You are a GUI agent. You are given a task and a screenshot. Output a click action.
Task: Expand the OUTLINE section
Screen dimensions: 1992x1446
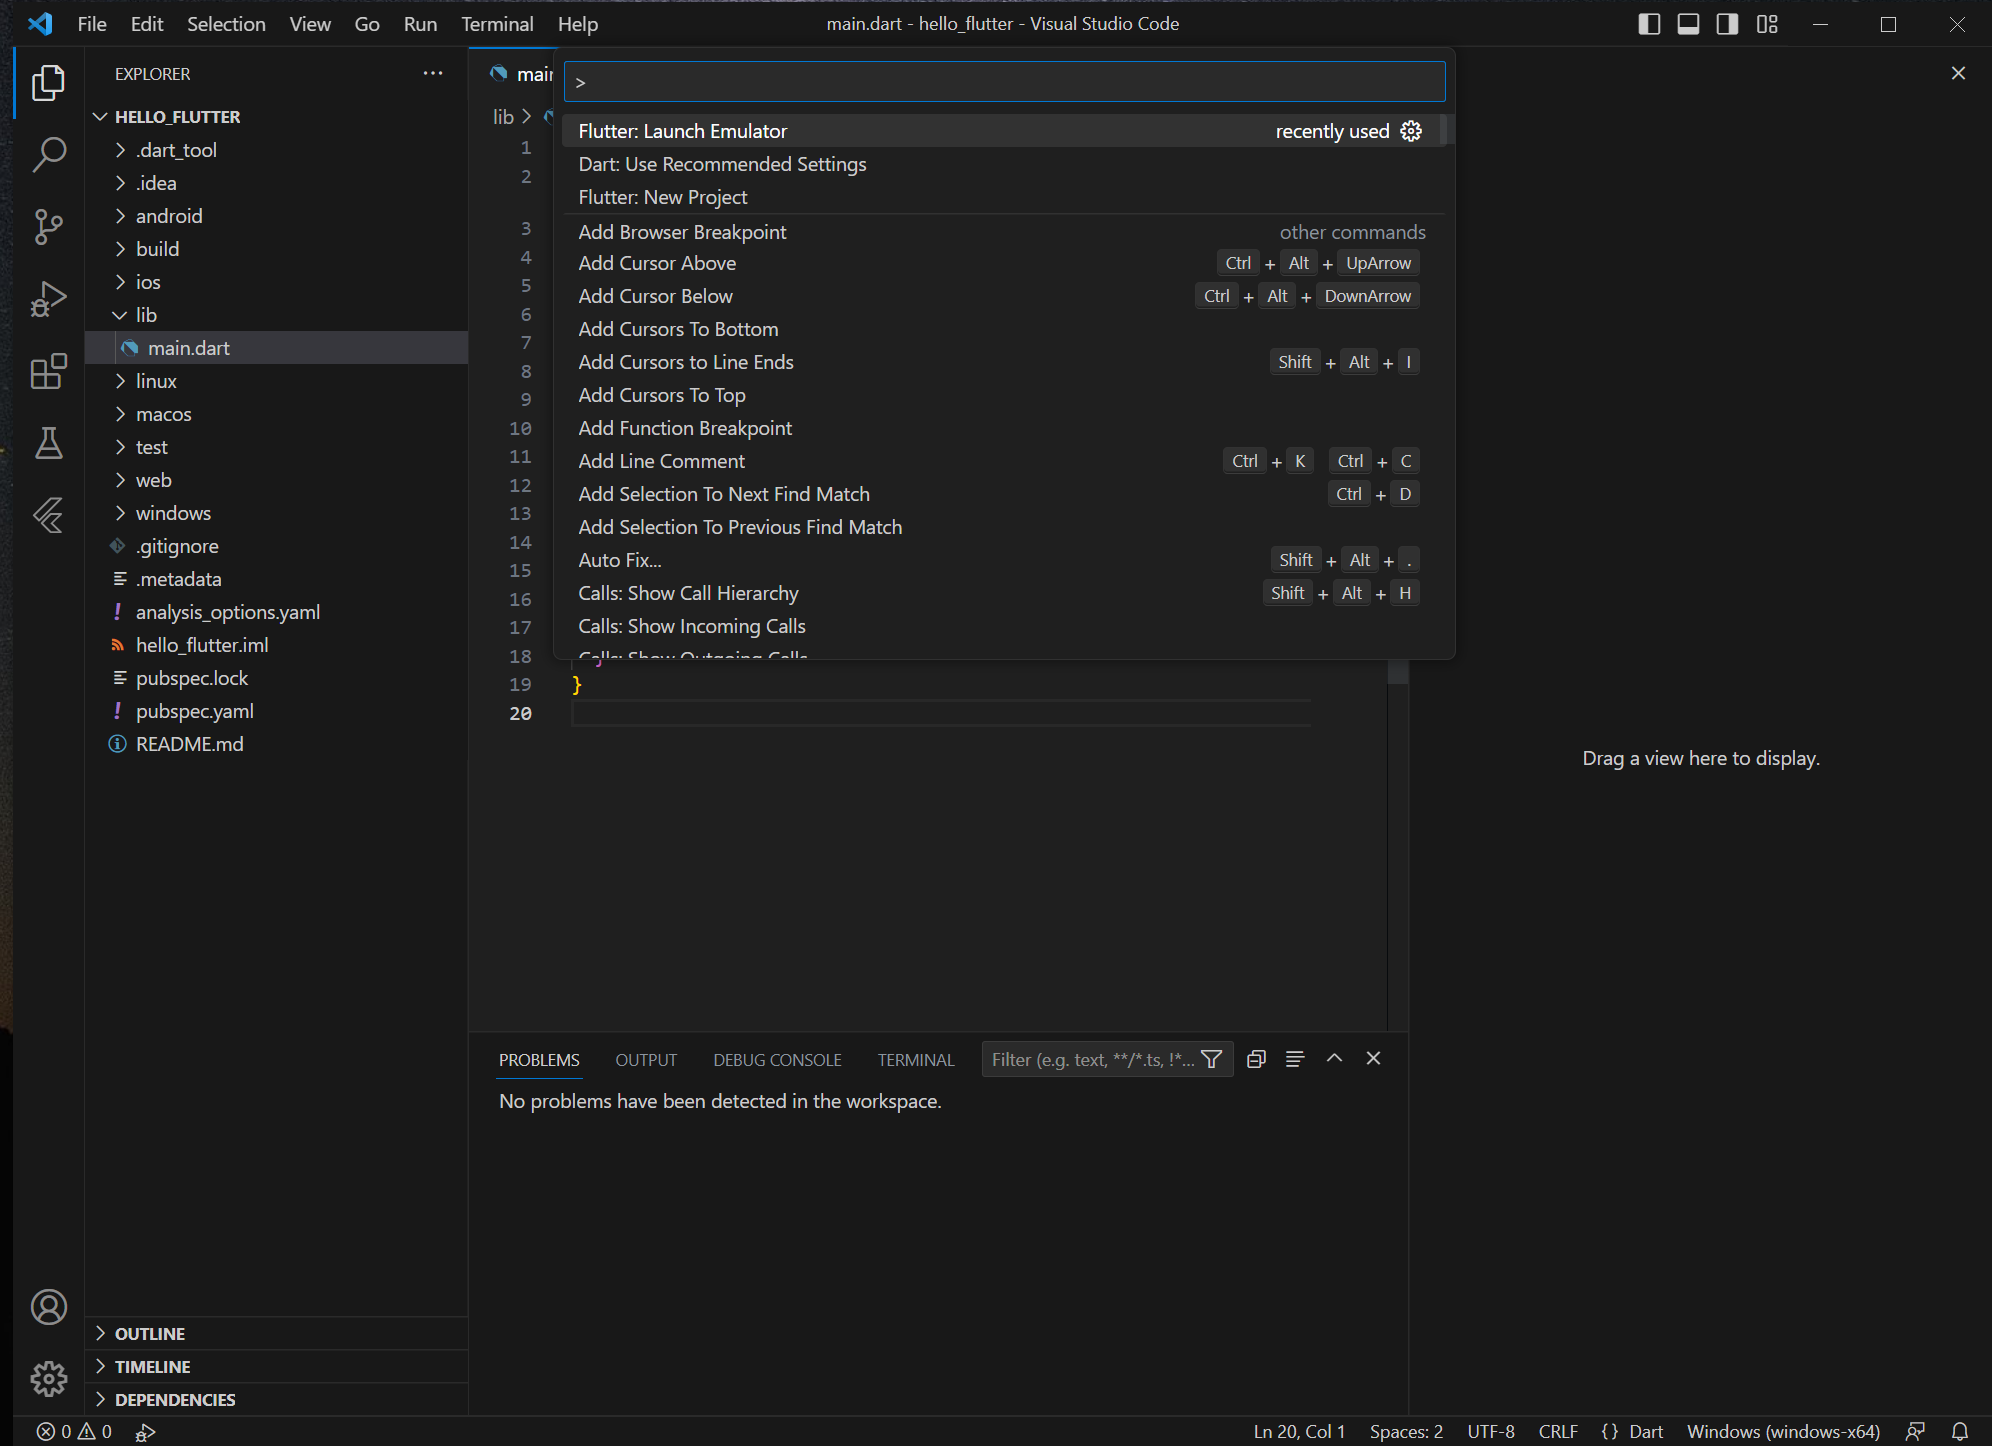coord(276,1334)
